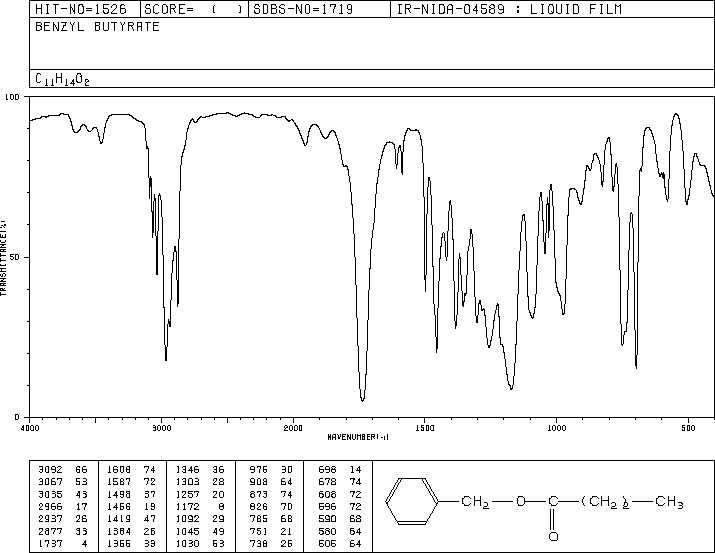This screenshot has width=715, height=553.
Task: Pick the 1346 wavenumber value
Action: 187,469
